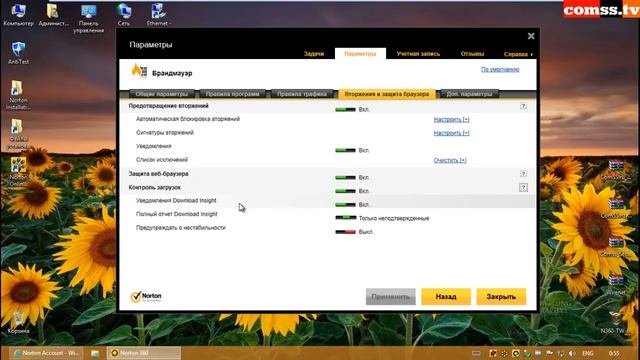Viewport: 640px width, 360px height.
Task: Open the Панель управления desktop icon
Action: point(89,18)
